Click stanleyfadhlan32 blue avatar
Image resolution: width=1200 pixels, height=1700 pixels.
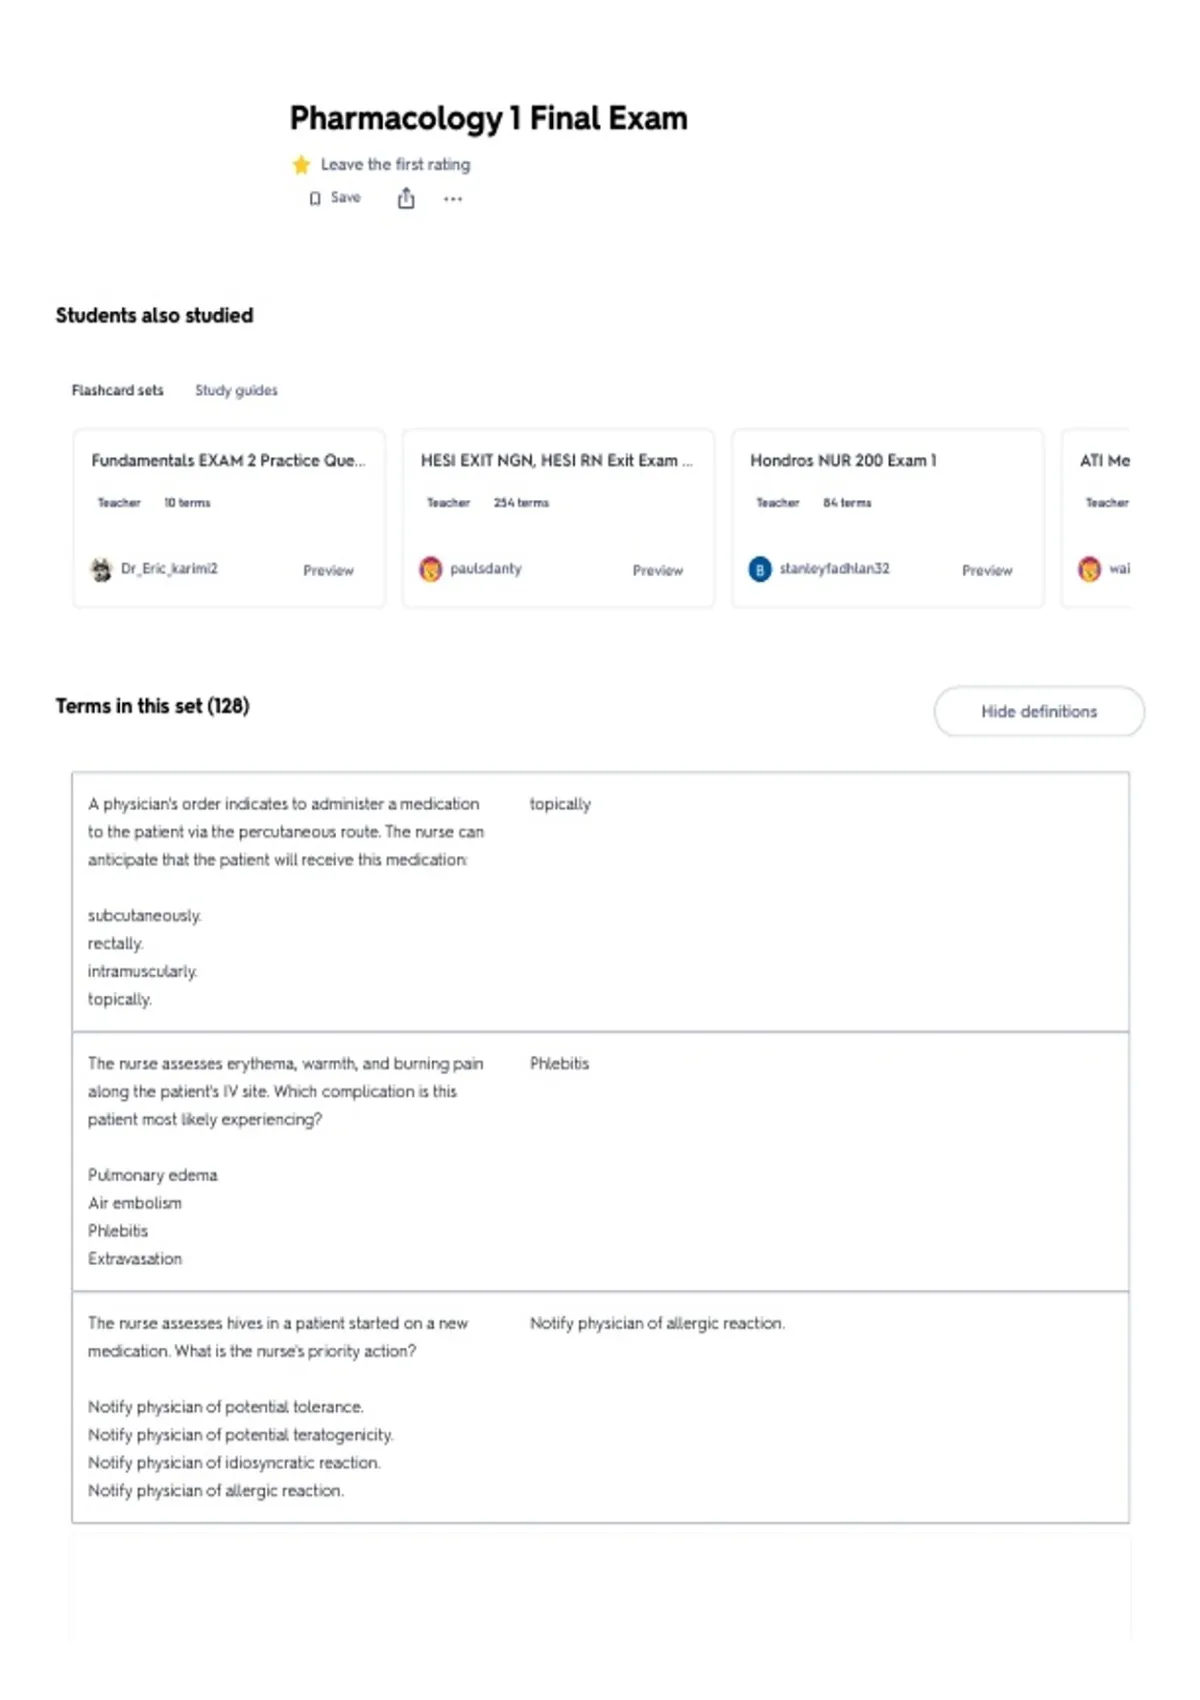point(760,569)
